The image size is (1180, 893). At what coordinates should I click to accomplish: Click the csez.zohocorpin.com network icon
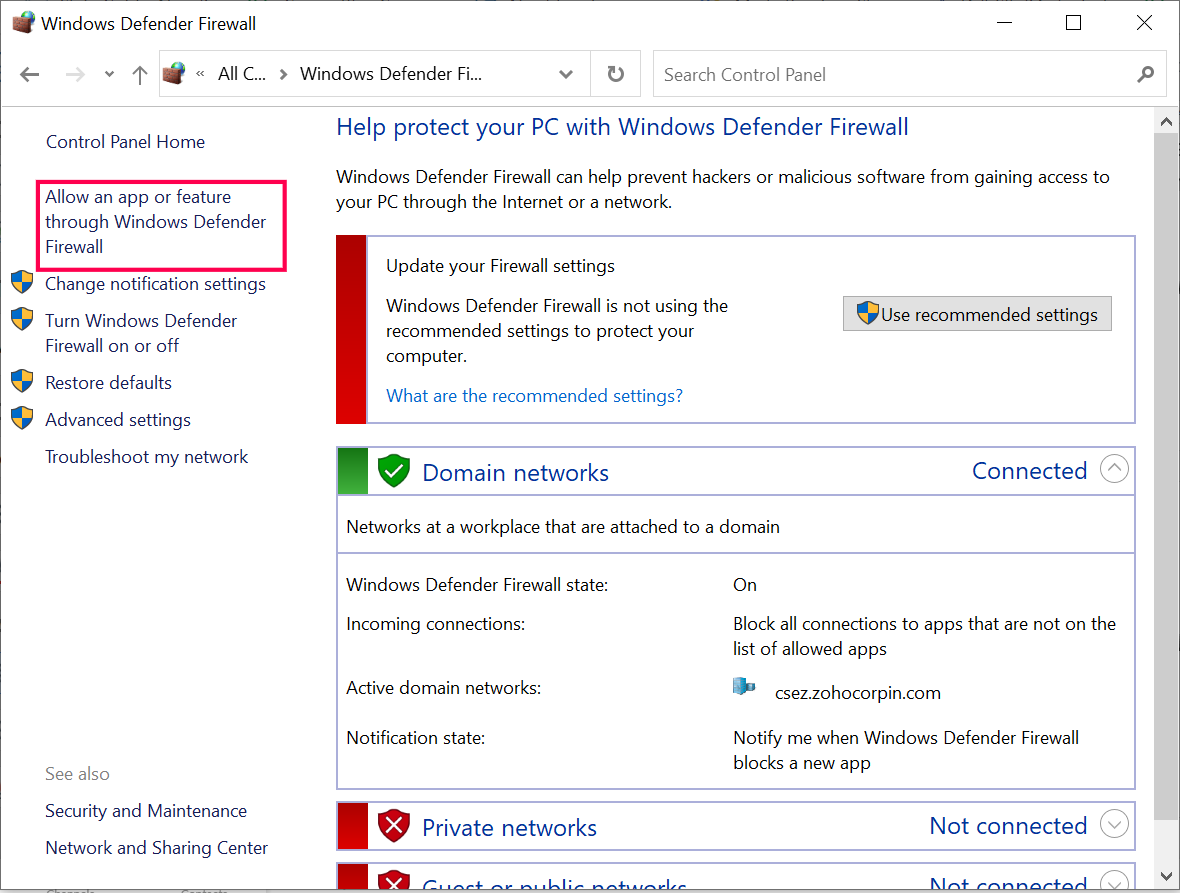pyautogui.click(x=744, y=686)
